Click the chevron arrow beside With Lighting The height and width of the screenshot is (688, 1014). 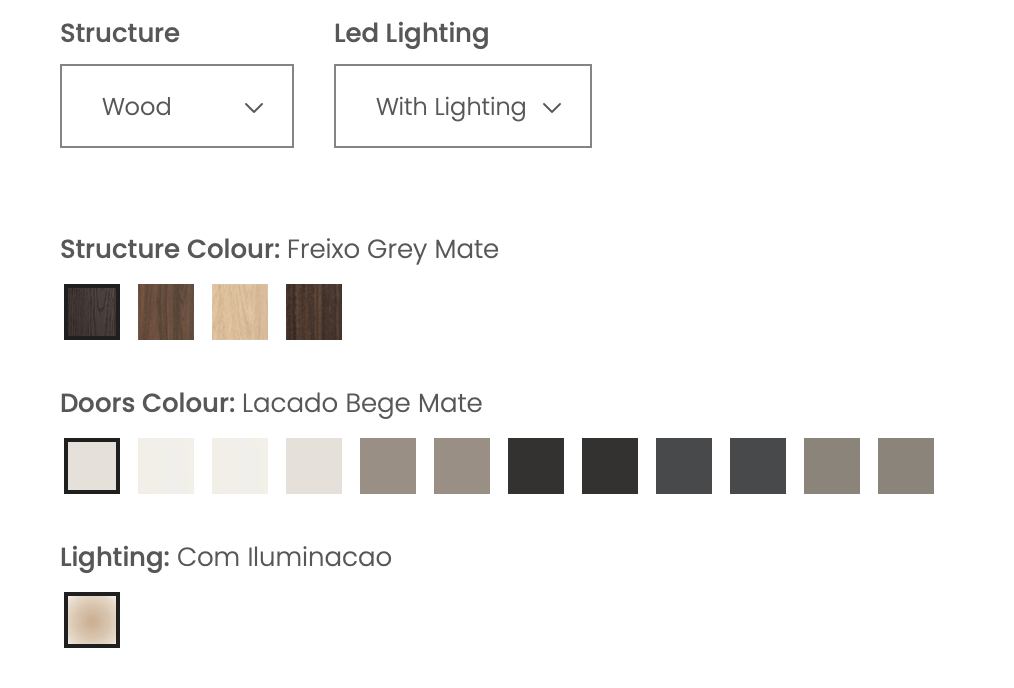pyautogui.click(x=552, y=108)
